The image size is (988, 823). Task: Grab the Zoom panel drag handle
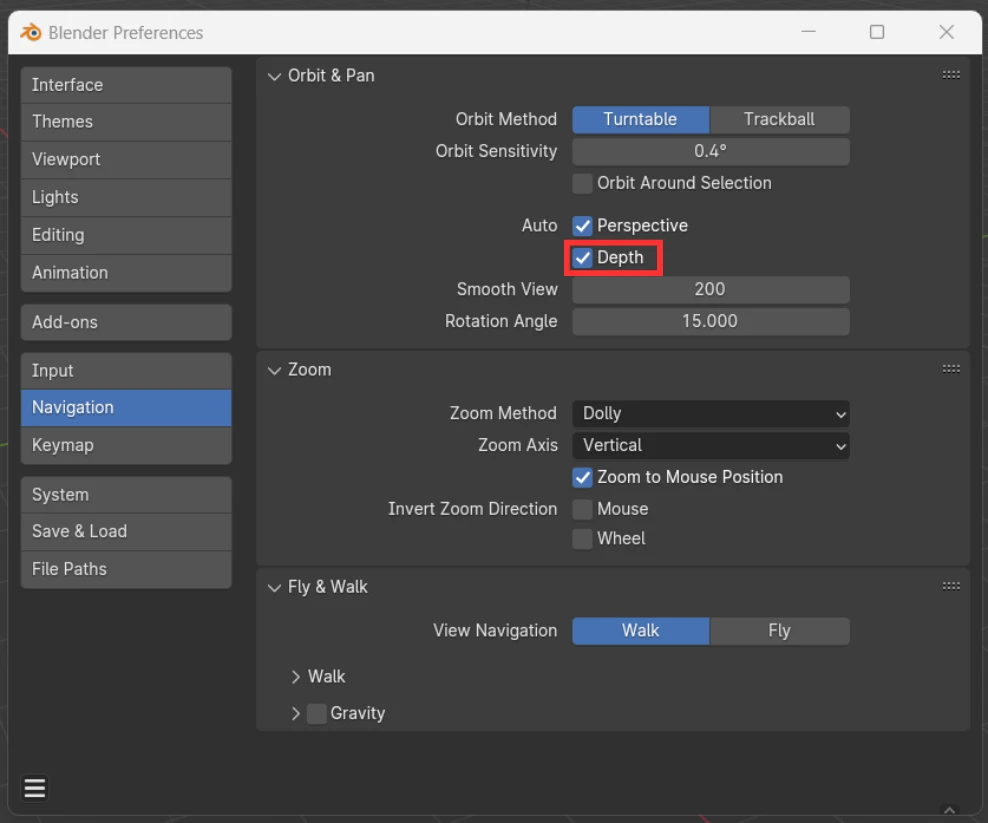pos(951,369)
